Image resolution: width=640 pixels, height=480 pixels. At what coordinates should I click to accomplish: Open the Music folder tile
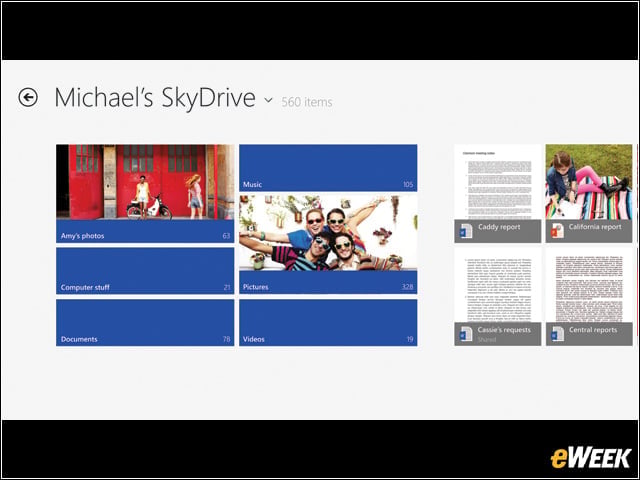coord(328,168)
